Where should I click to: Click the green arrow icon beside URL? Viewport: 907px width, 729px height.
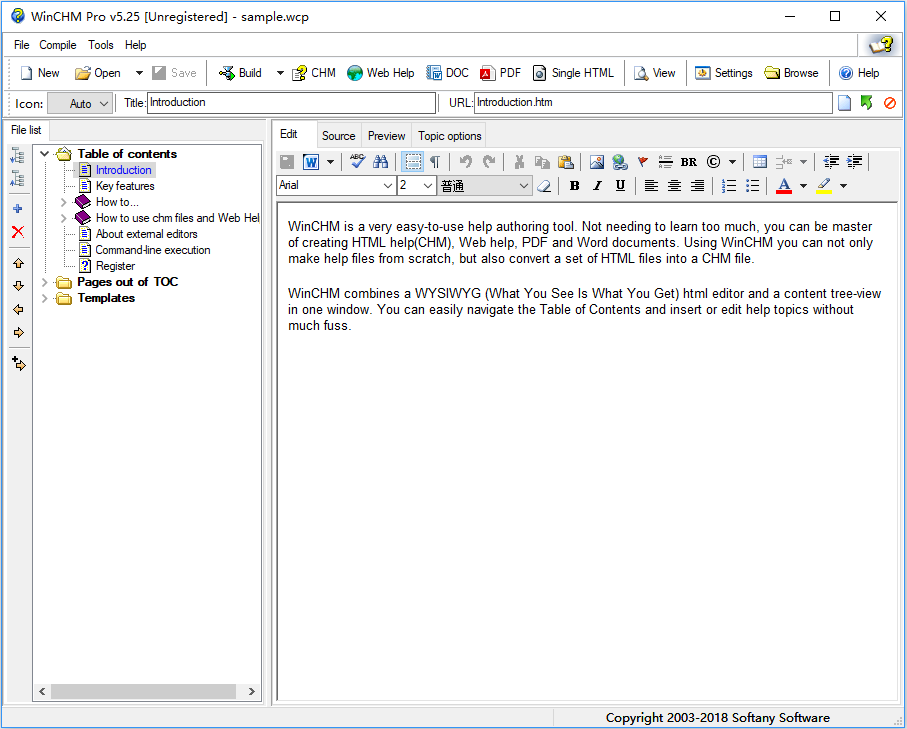pyautogui.click(x=867, y=103)
